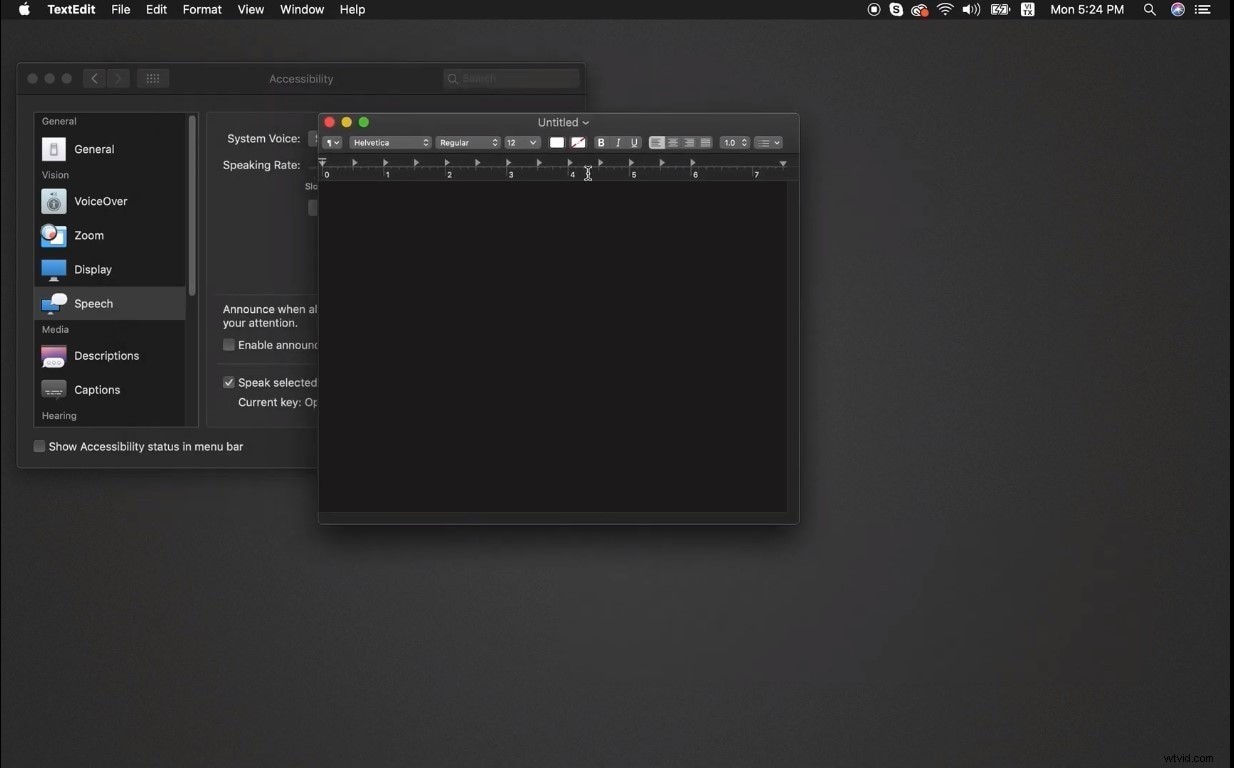Screen dimensions: 1234x768
Task: Click the Show All grid icon
Action: coord(152,78)
